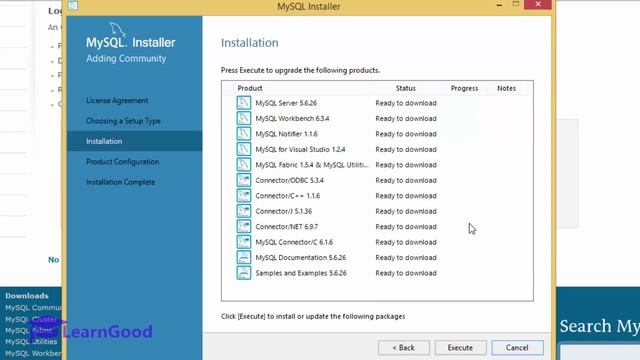The height and width of the screenshot is (360, 640).
Task: Click Samples and Examples' Ready to download status
Action: tap(406, 273)
